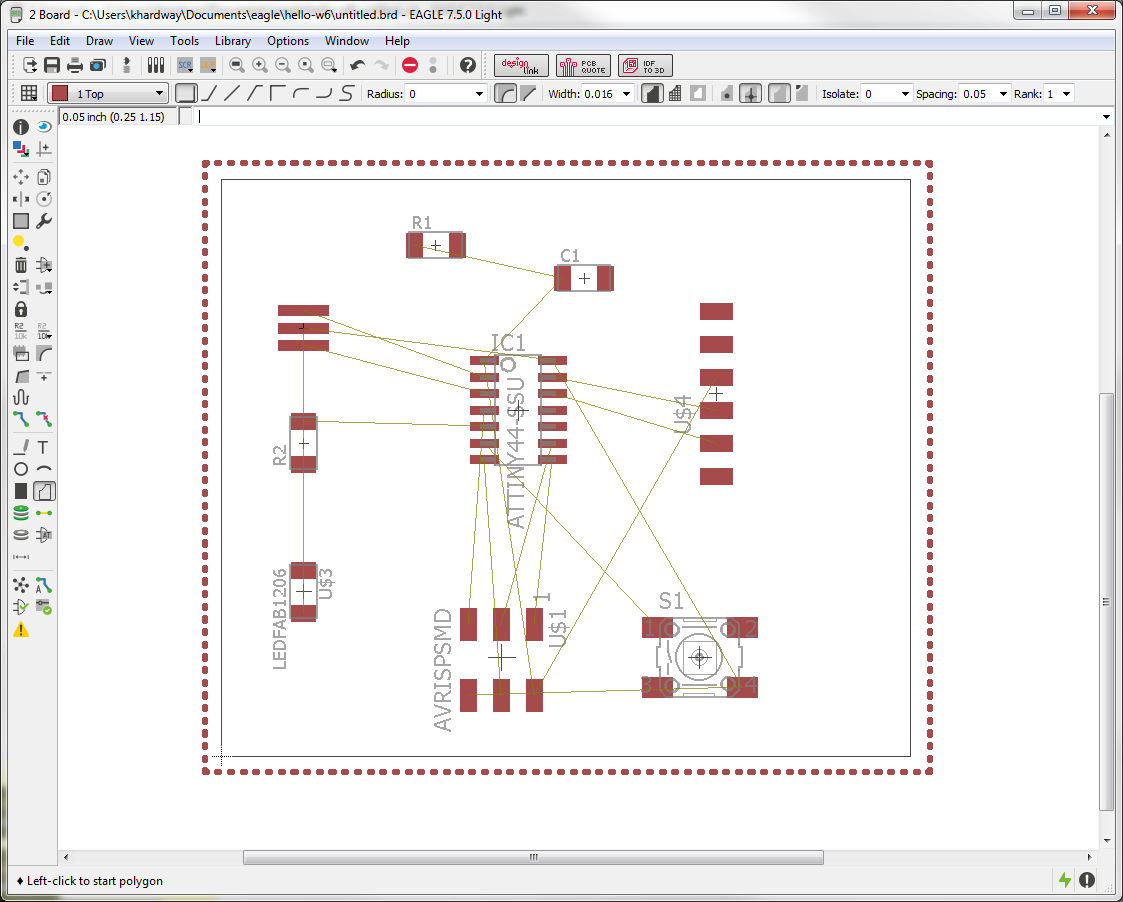The height and width of the screenshot is (902, 1123).
Task: Toggle the cutout polygon pour option
Action: [x=698, y=94]
